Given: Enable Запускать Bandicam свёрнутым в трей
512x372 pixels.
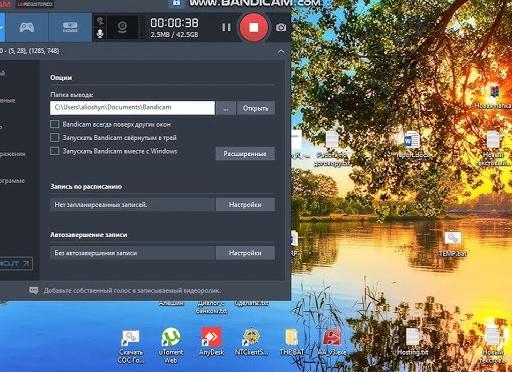Looking at the screenshot, I should (x=54, y=138).
